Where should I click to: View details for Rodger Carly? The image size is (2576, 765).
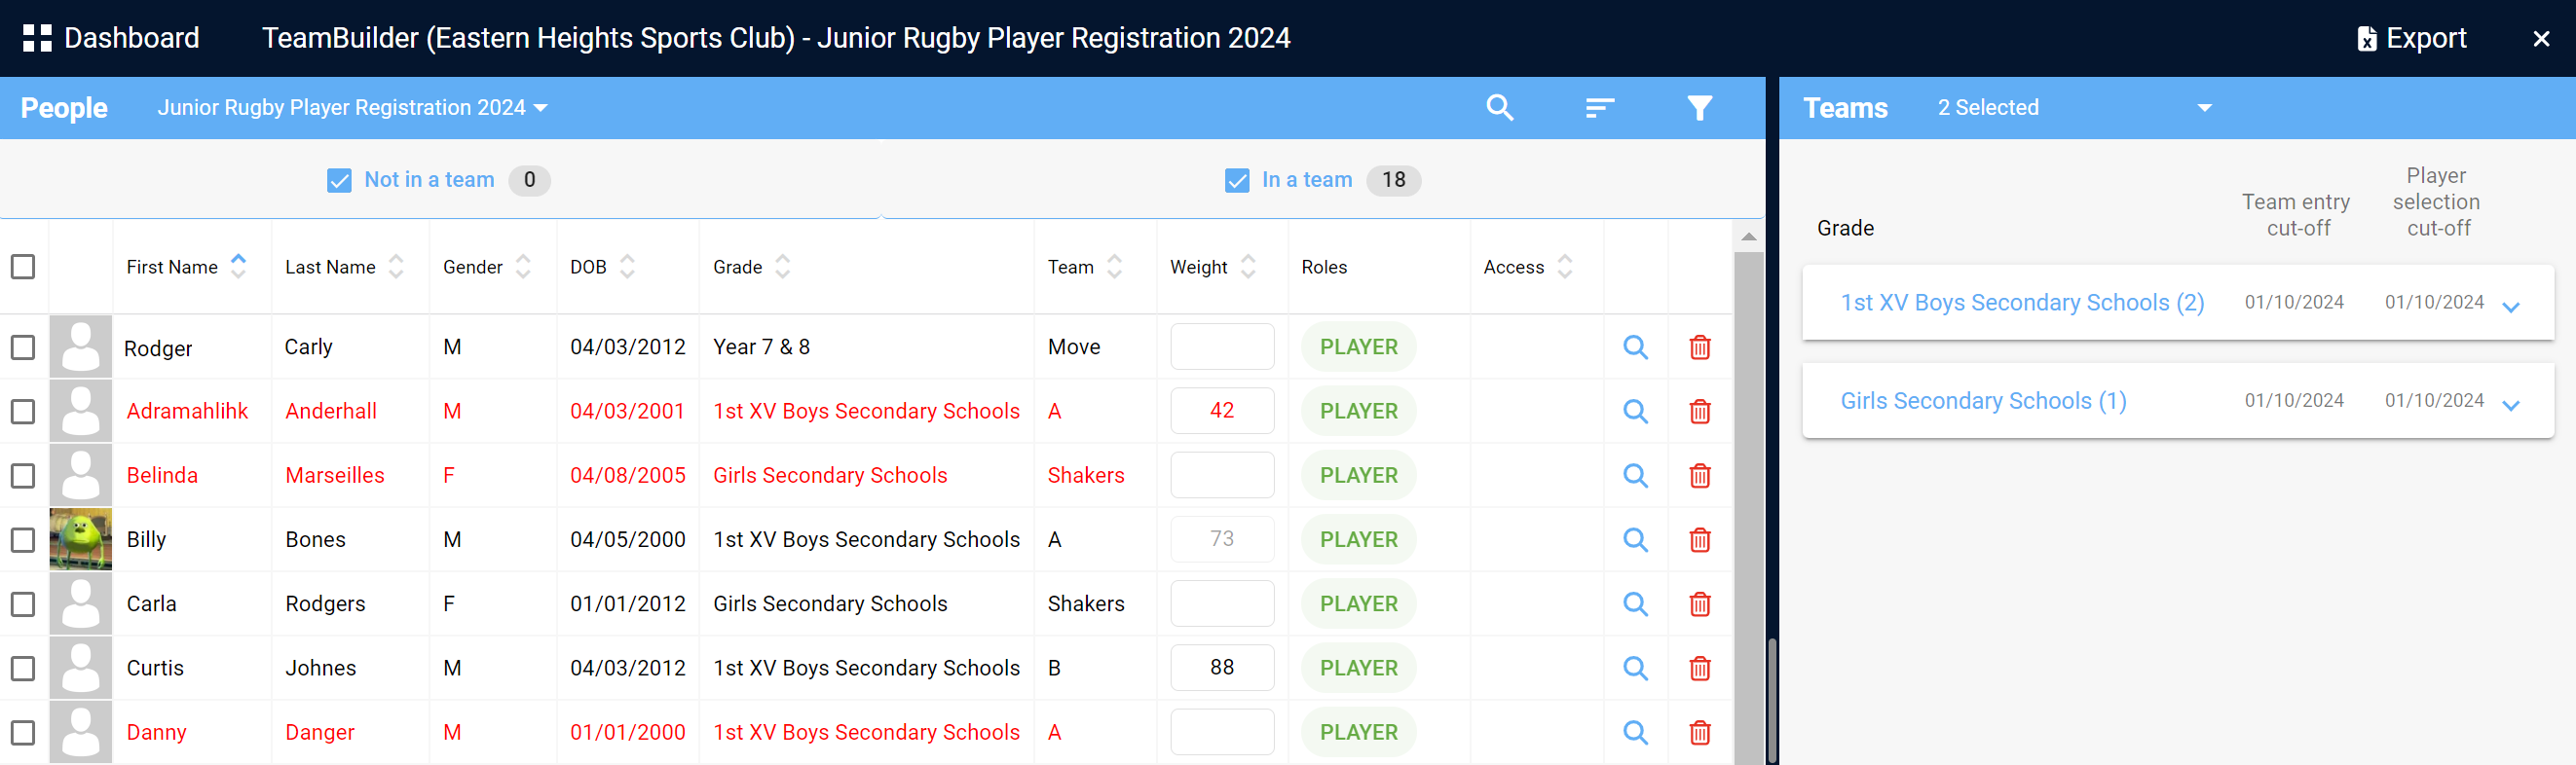coord(1635,347)
